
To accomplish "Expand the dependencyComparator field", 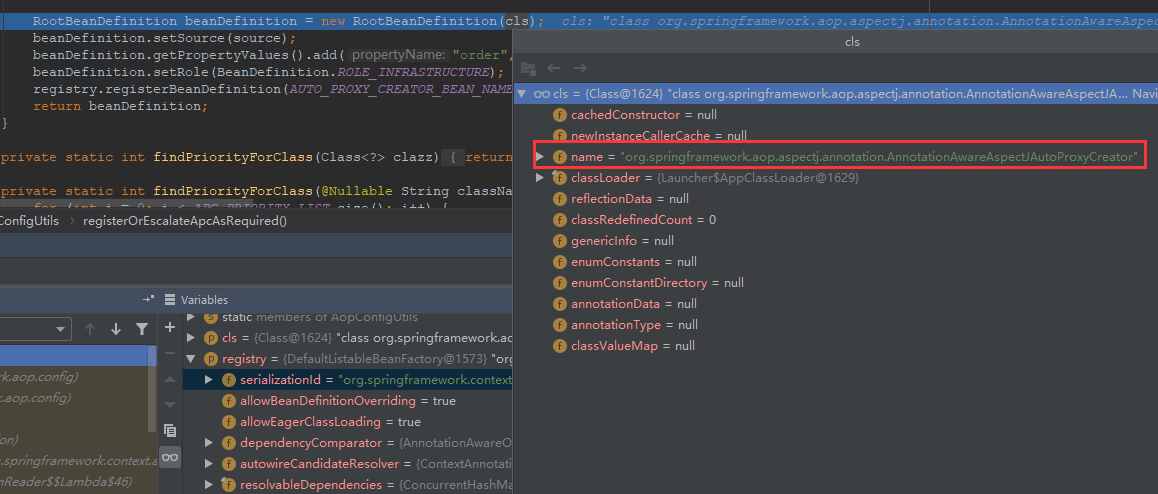I will click(x=208, y=443).
